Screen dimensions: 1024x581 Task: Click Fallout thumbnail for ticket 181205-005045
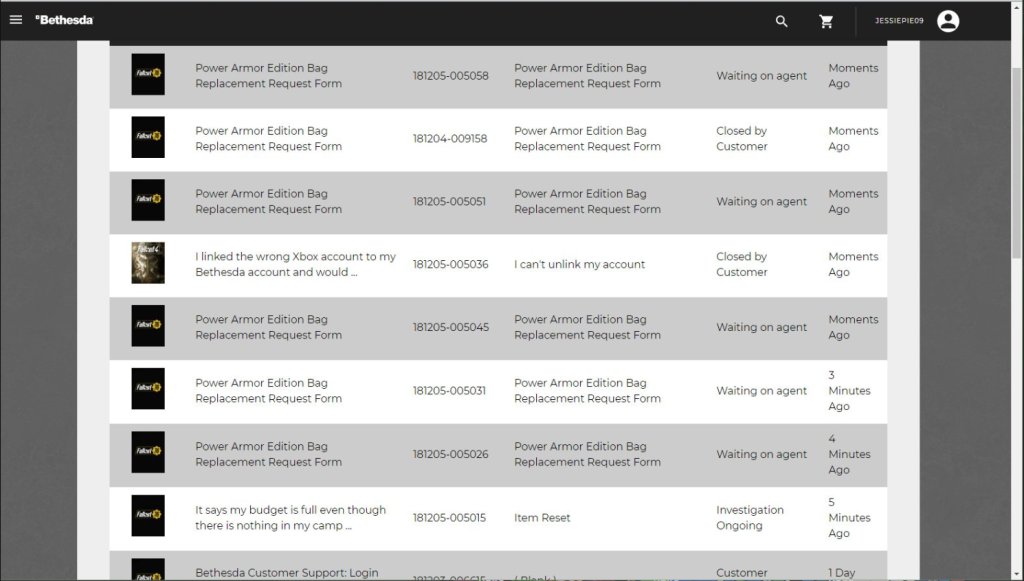click(148, 326)
